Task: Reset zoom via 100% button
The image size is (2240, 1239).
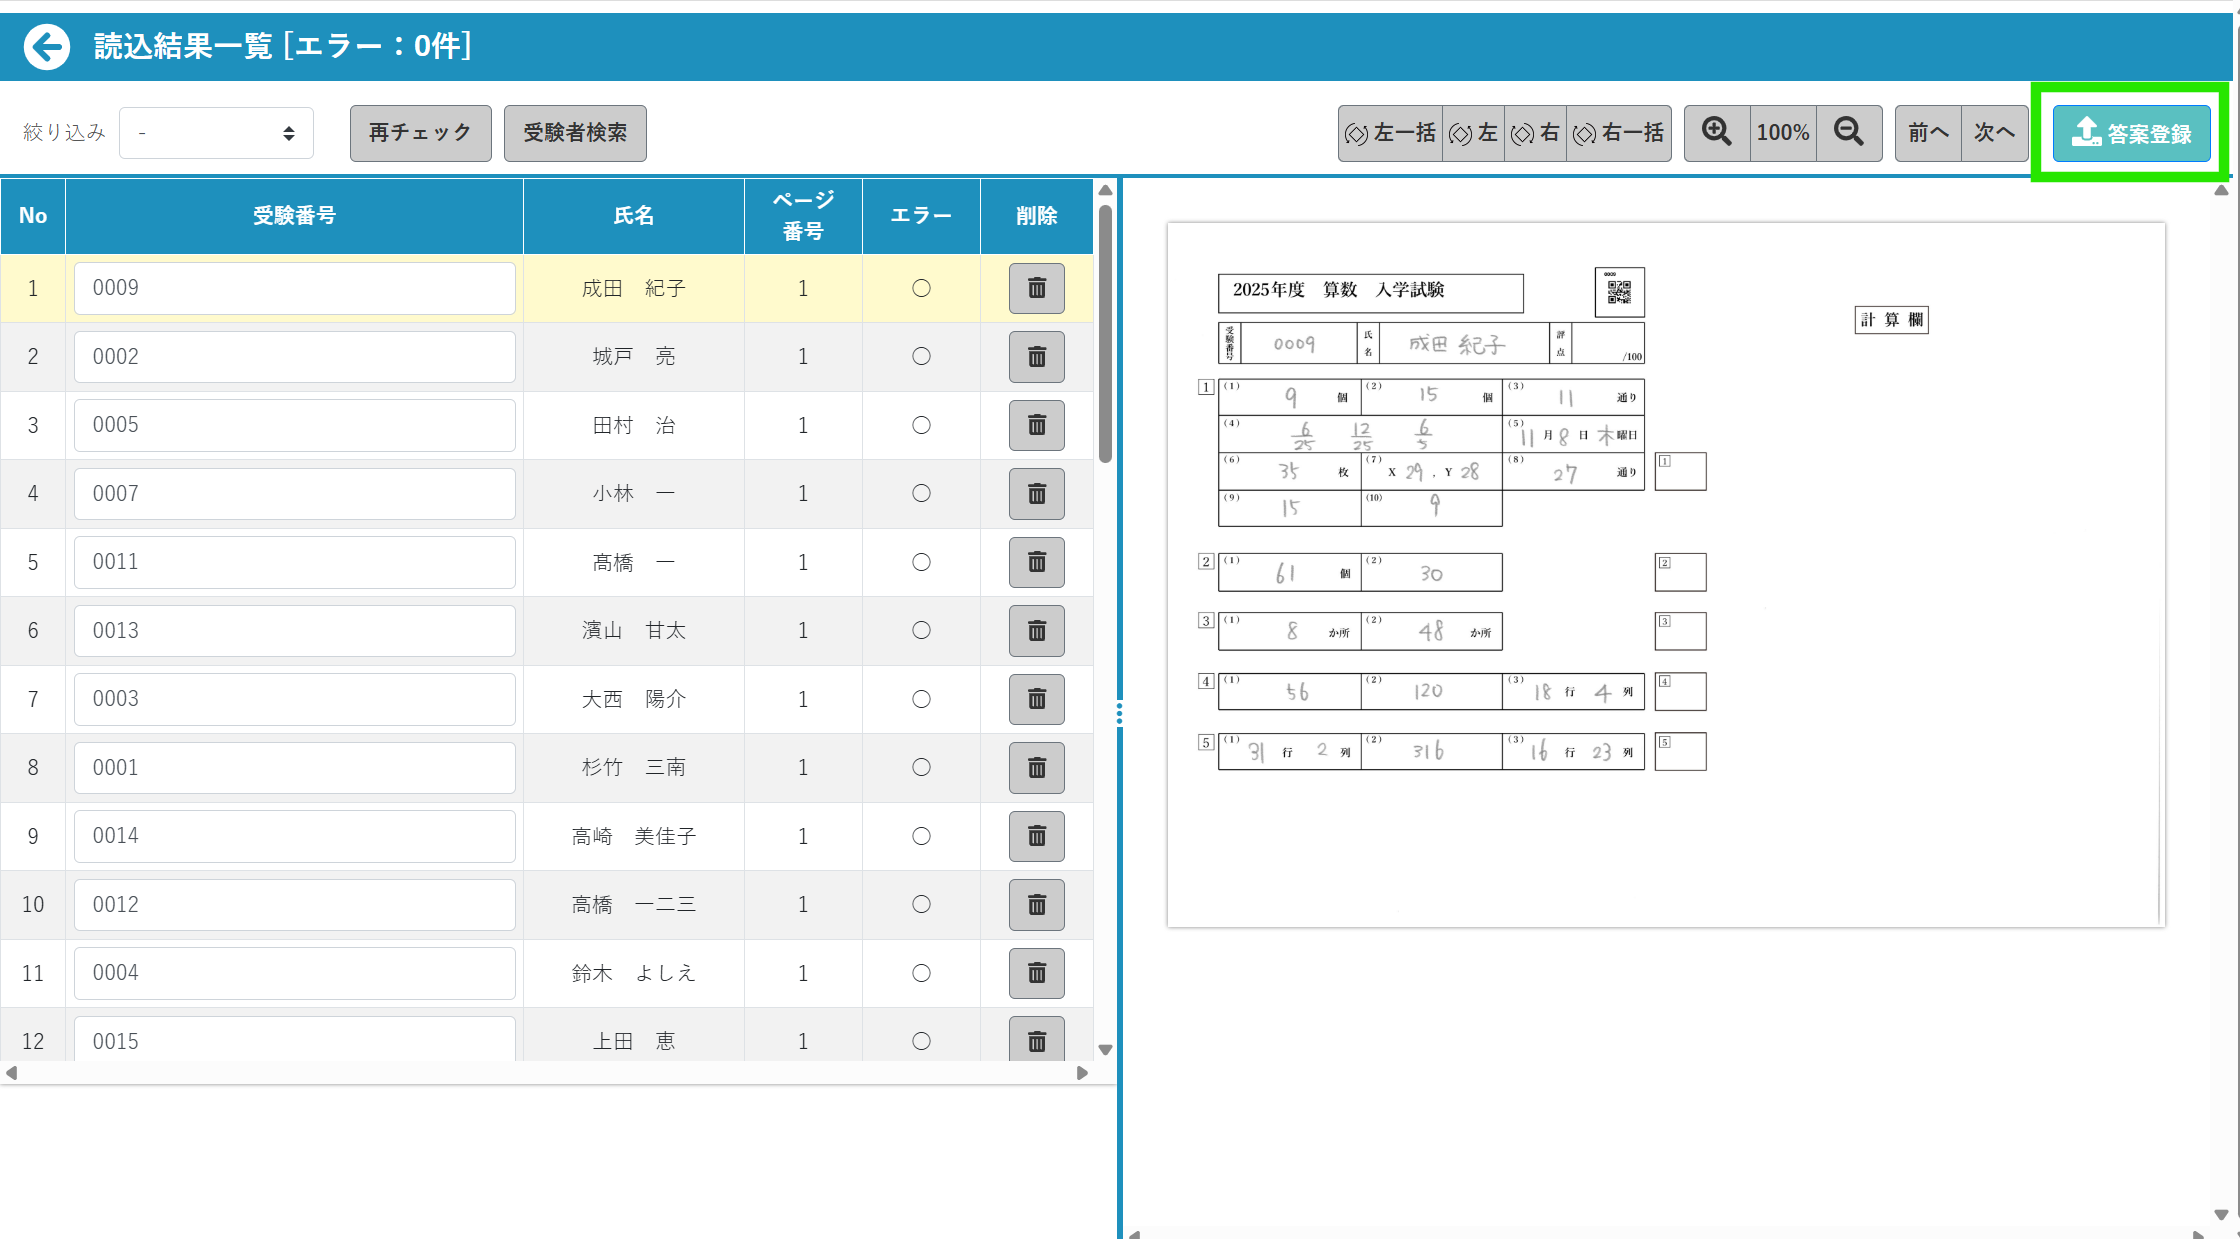Action: 1782,133
